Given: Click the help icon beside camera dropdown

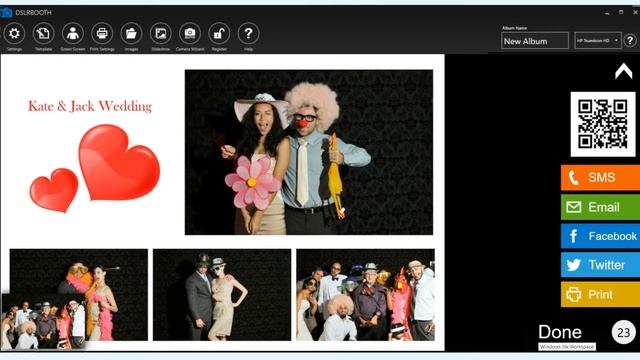Looking at the screenshot, I should click(630, 40).
